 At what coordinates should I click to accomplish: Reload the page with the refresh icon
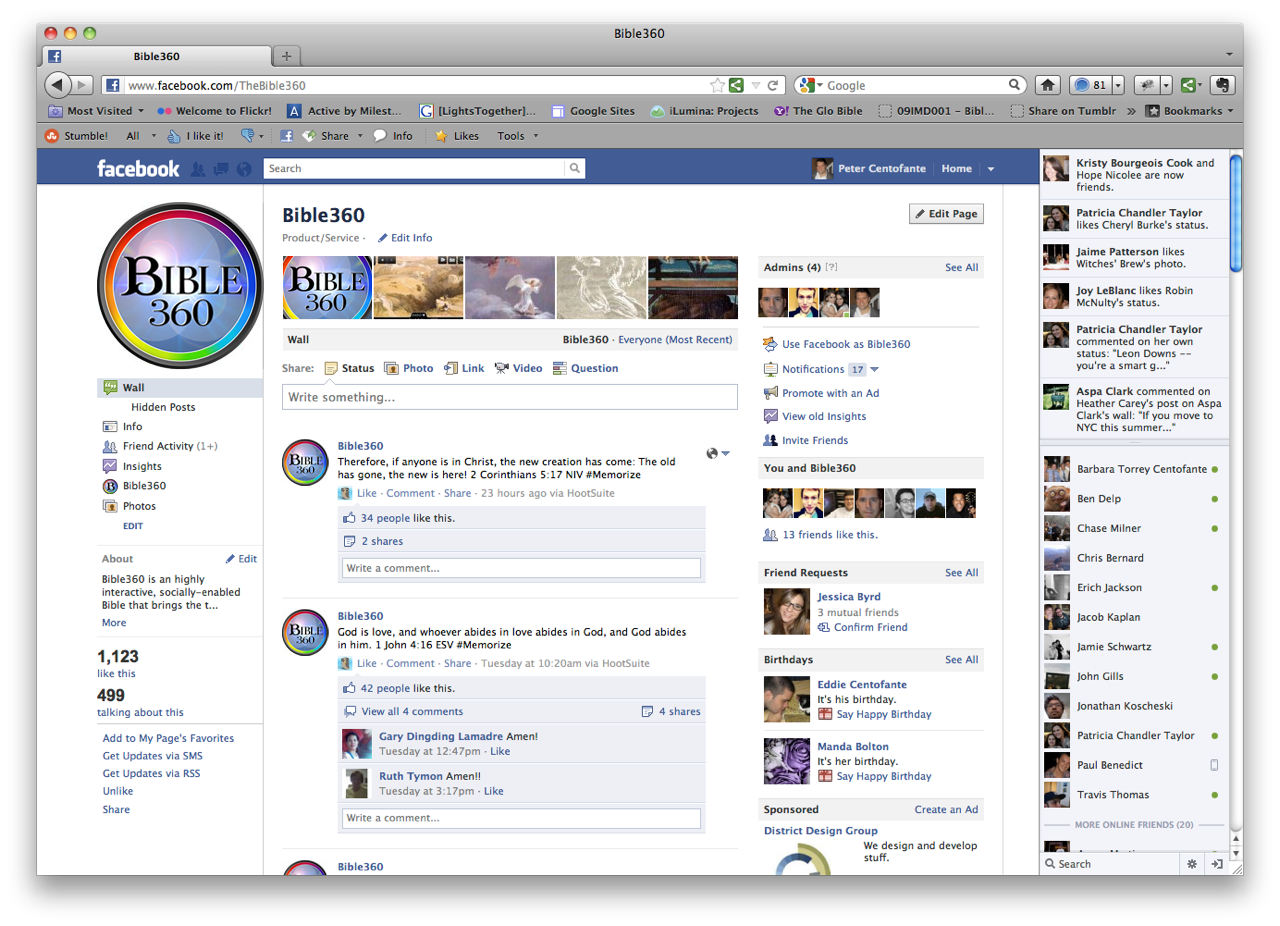pos(773,86)
